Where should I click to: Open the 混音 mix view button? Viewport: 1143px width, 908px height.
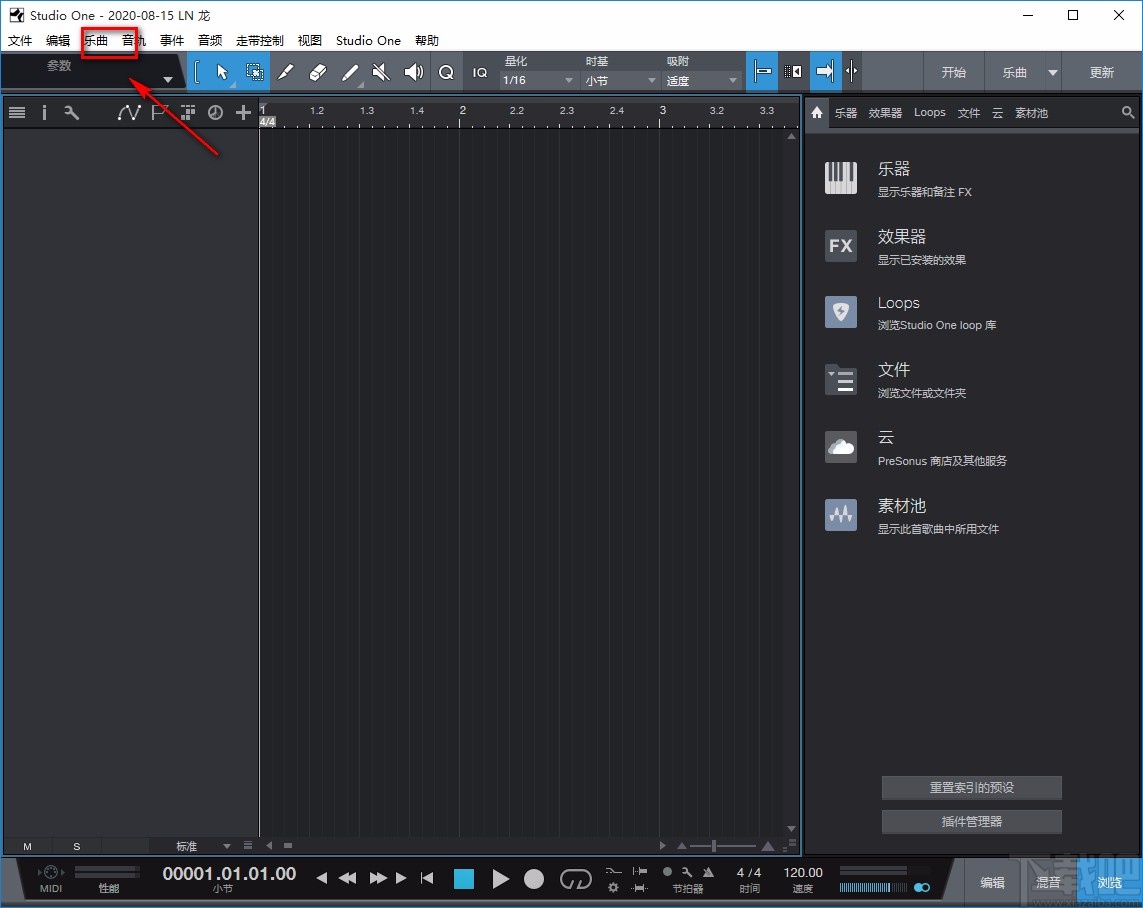pyautogui.click(x=1048, y=882)
